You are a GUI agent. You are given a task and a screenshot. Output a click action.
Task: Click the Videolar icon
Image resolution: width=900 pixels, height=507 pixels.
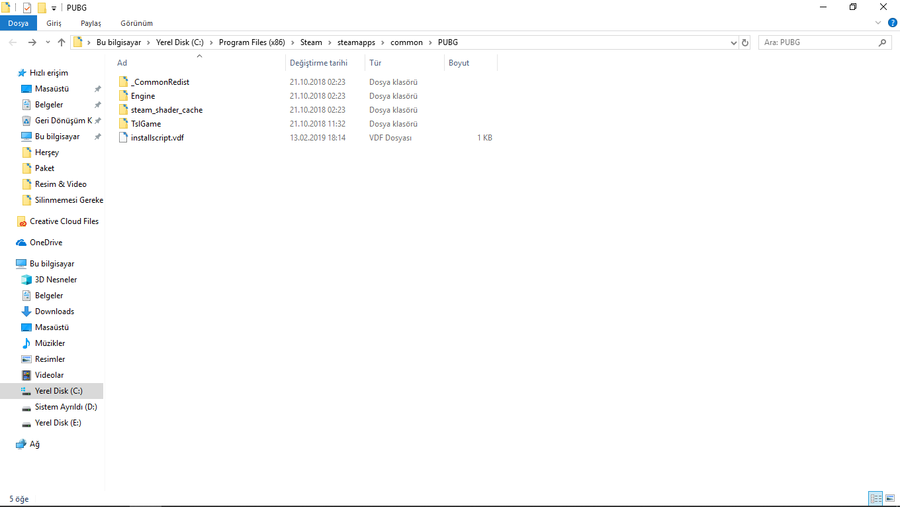(x=26, y=375)
